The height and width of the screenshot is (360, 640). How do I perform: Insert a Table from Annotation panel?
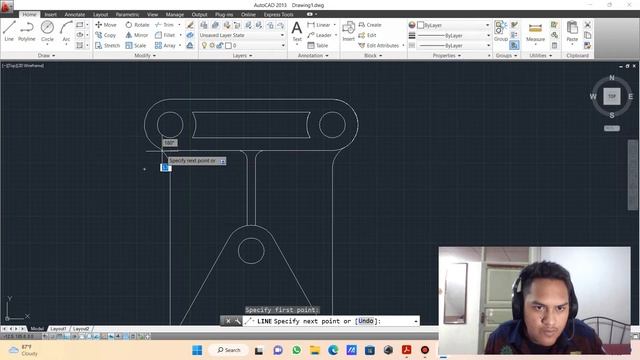pyautogui.click(x=318, y=45)
